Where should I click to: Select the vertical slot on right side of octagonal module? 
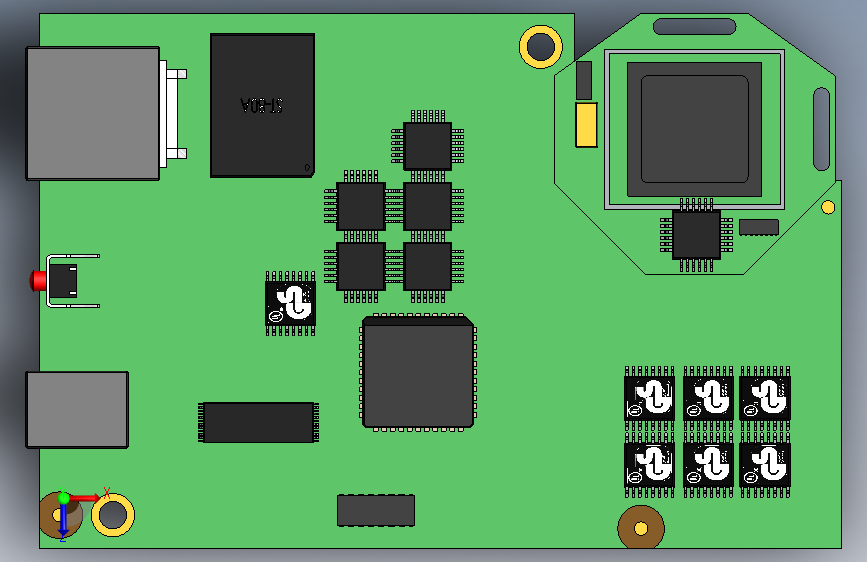[x=822, y=129]
